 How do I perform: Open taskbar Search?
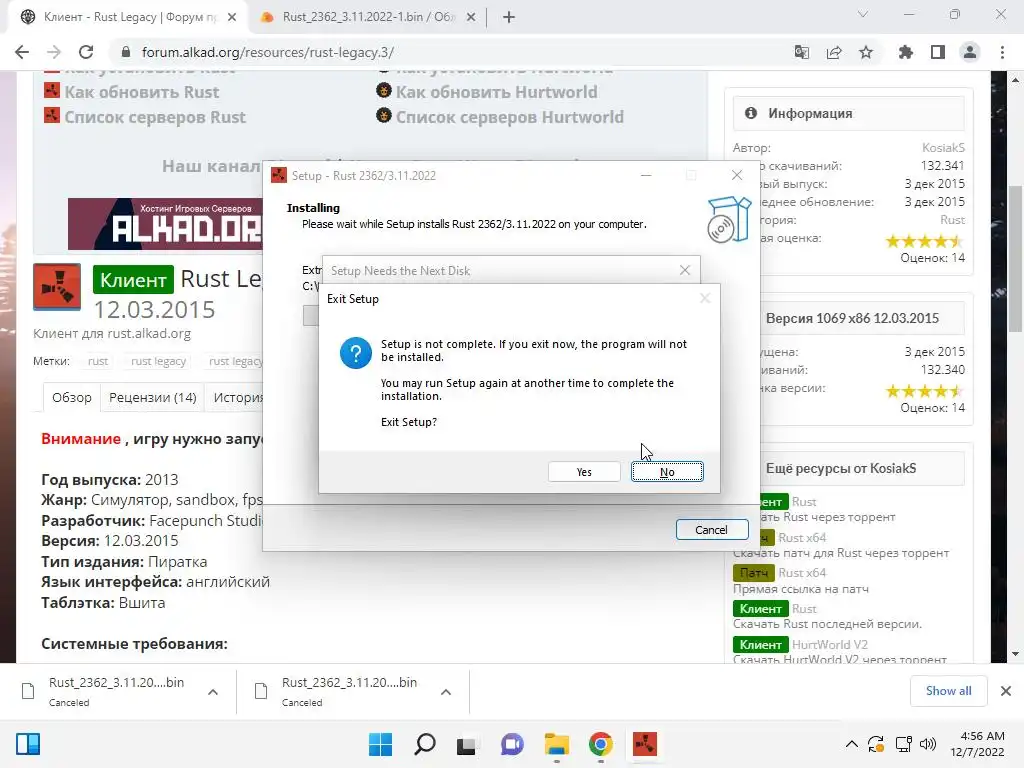point(424,744)
